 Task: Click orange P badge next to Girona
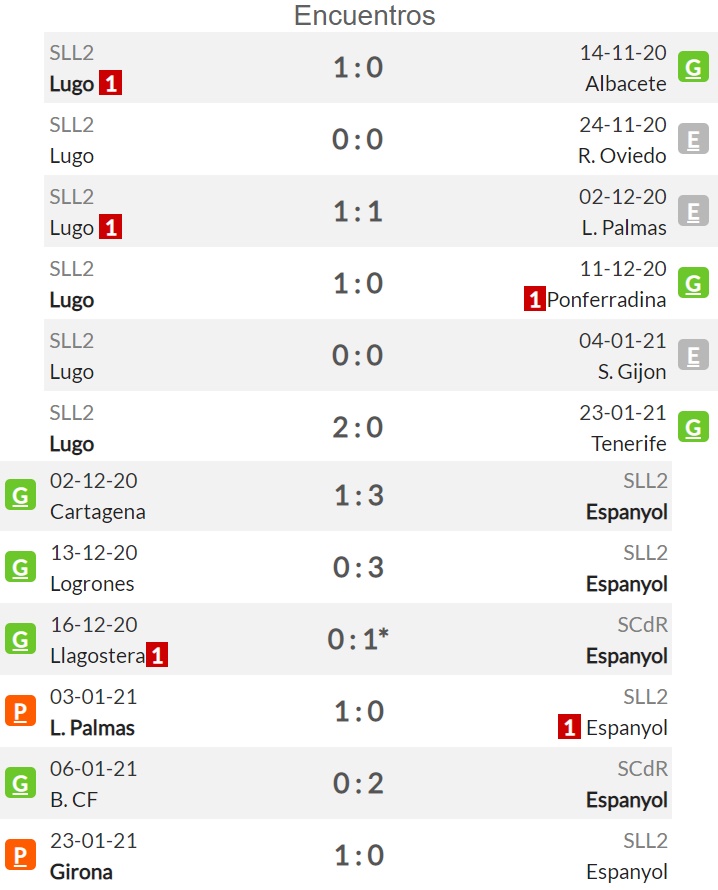point(20,855)
